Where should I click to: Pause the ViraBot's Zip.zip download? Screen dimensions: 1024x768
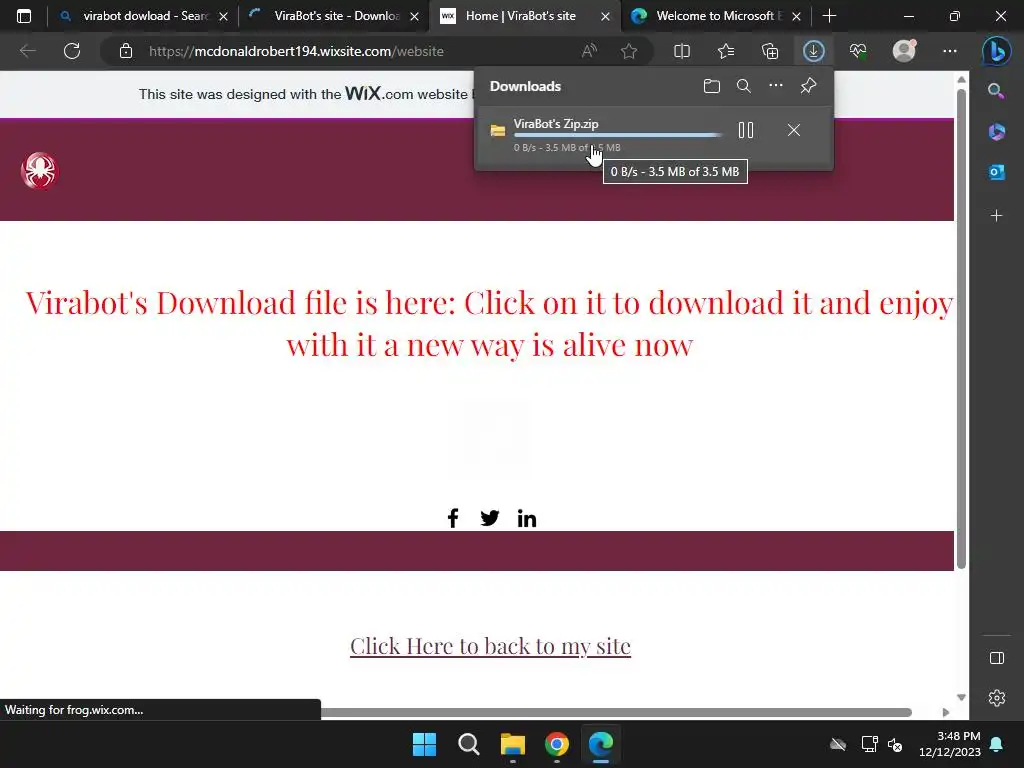(746, 130)
